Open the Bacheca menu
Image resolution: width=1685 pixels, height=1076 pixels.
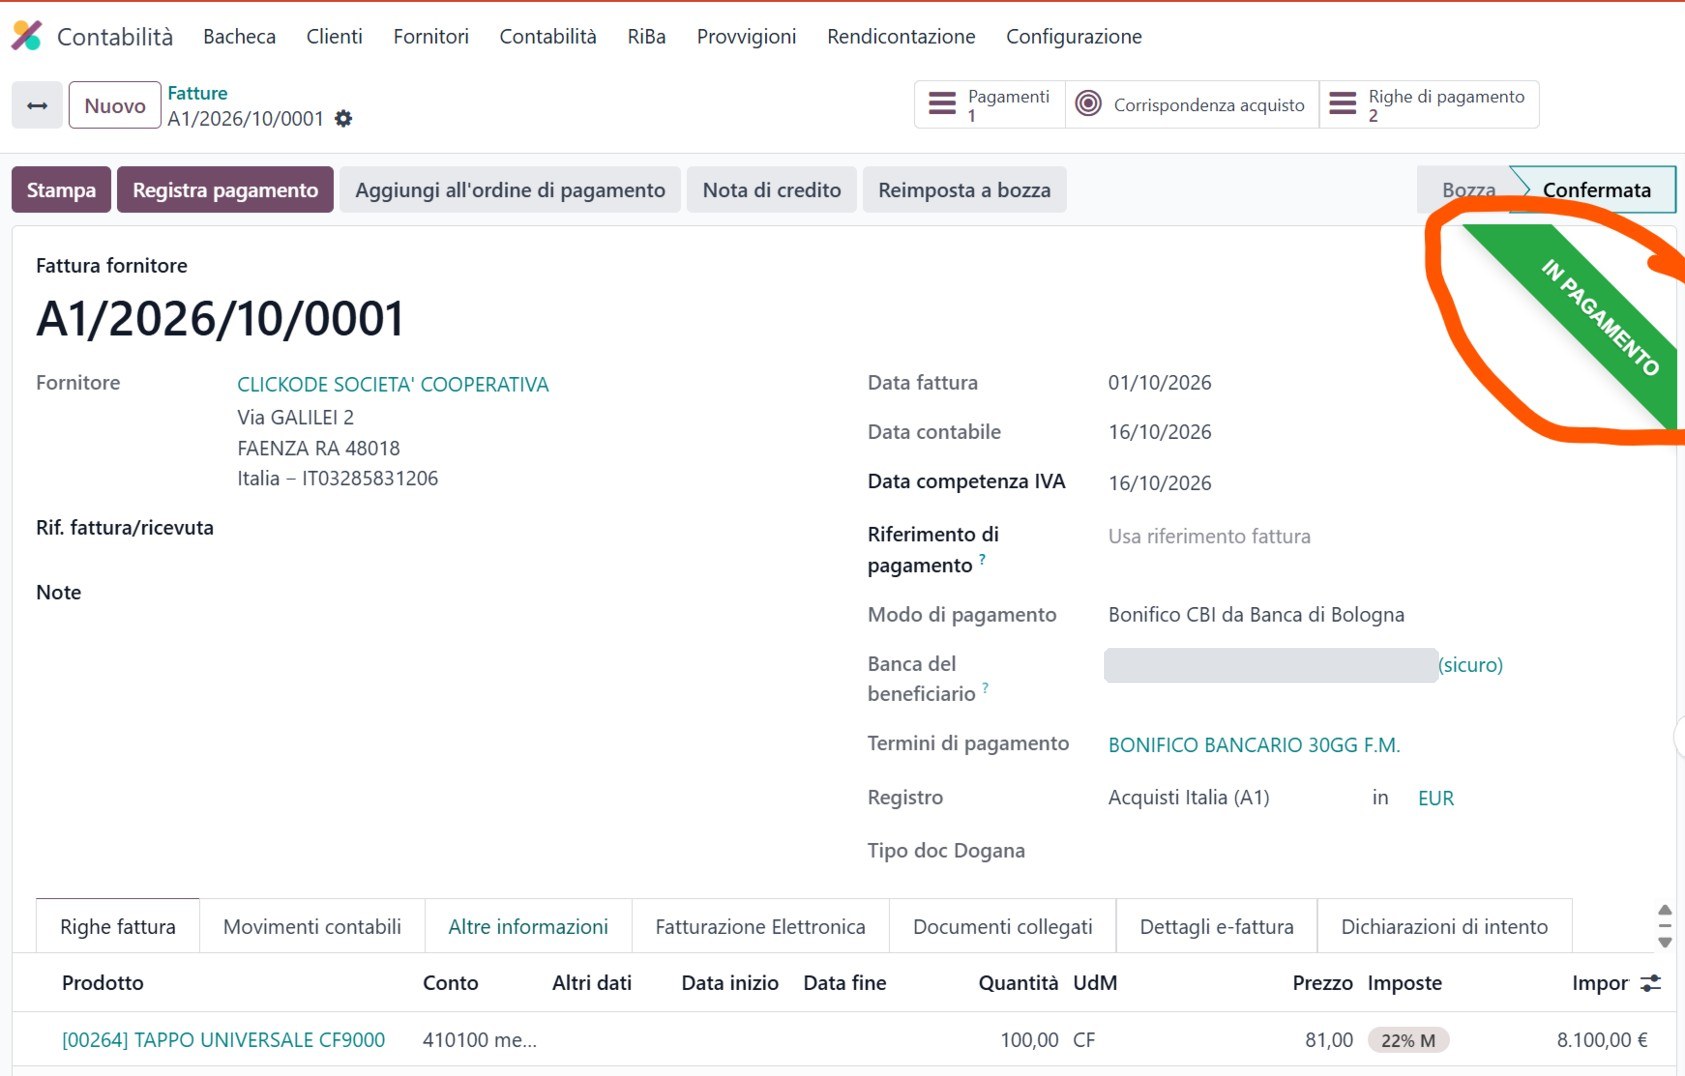click(239, 36)
